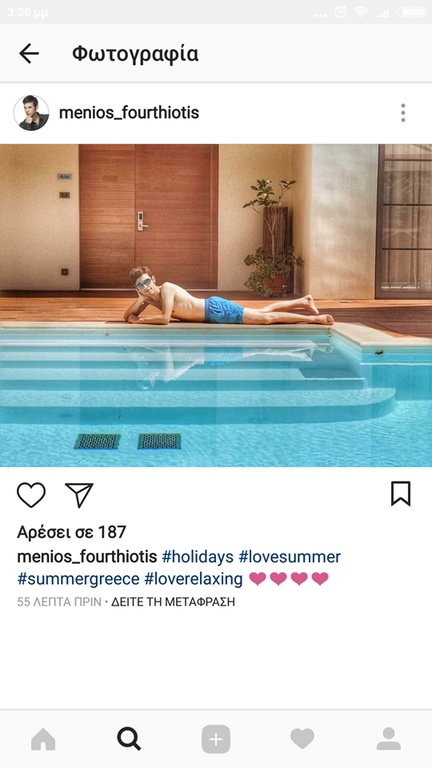Open activity heart tab in bottom bar
Image resolution: width=432 pixels, height=768 pixels.
click(x=302, y=739)
